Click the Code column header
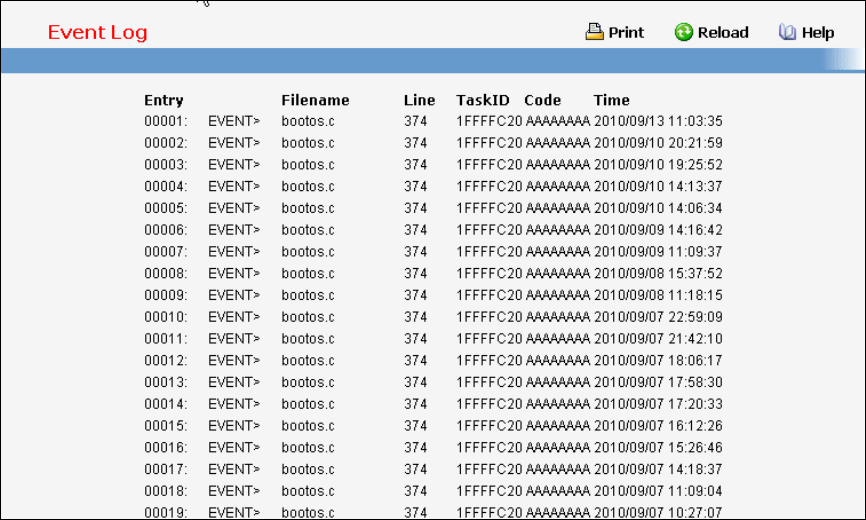The image size is (866, 520). click(542, 100)
